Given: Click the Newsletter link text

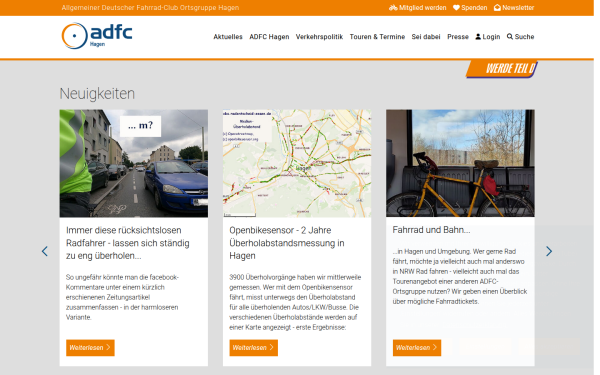Looking at the screenshot, I should 518,8.
